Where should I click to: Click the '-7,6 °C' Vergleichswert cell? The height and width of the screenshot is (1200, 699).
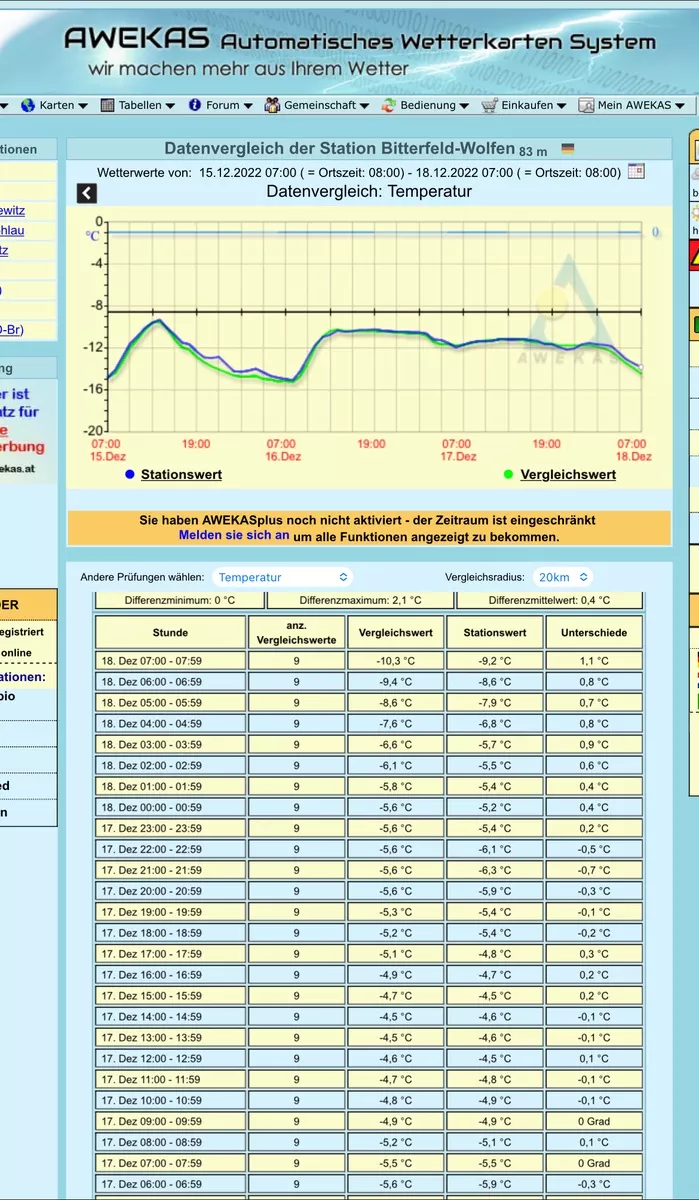(395, 724)
